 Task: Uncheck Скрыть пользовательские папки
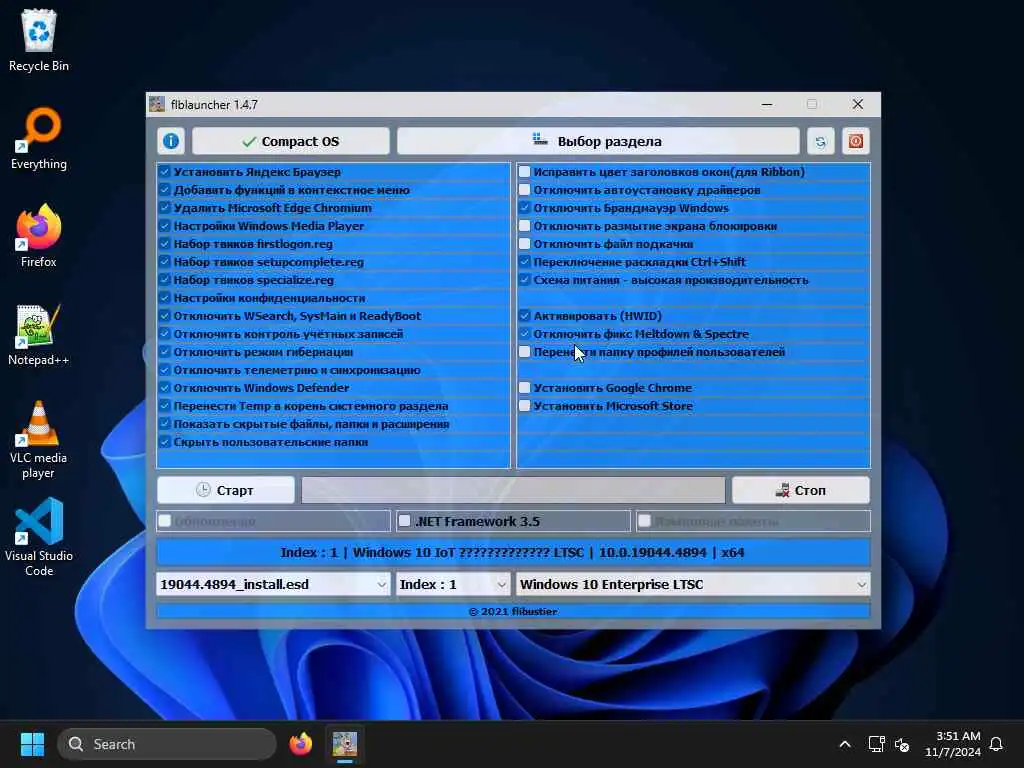tap(165, 442)
